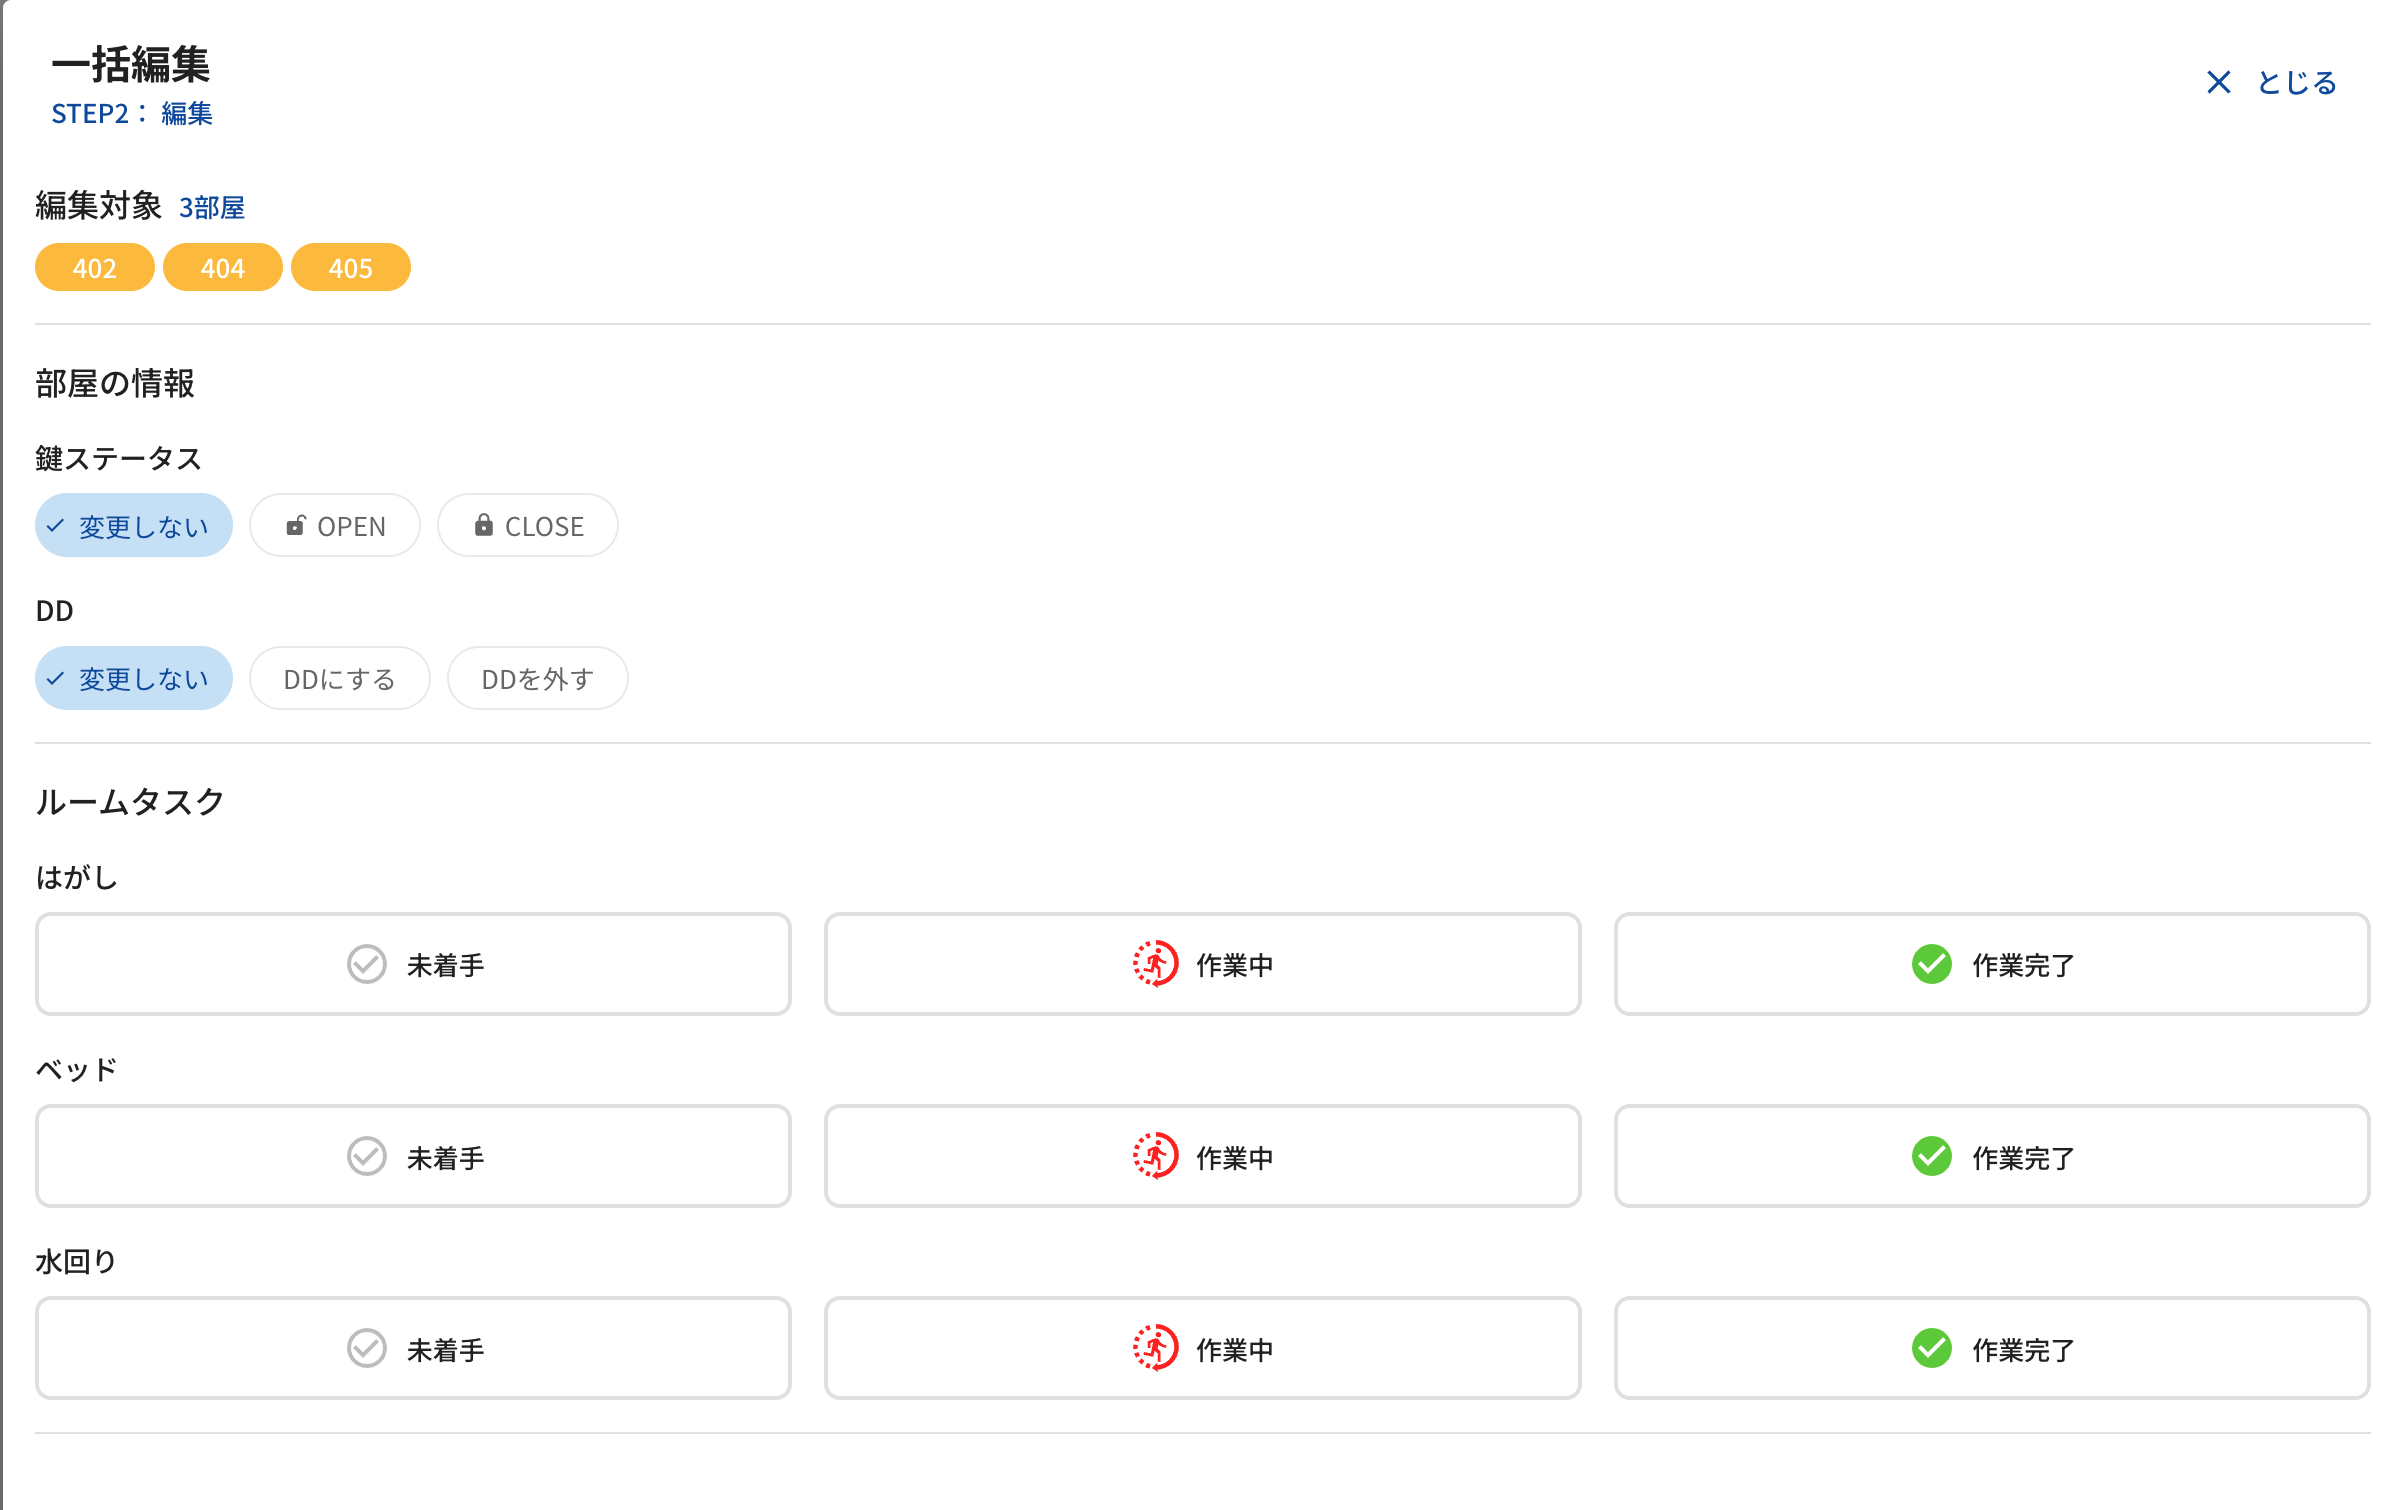
Task: Click the open padlock icon on OPEN
Action: click(295, 526)
